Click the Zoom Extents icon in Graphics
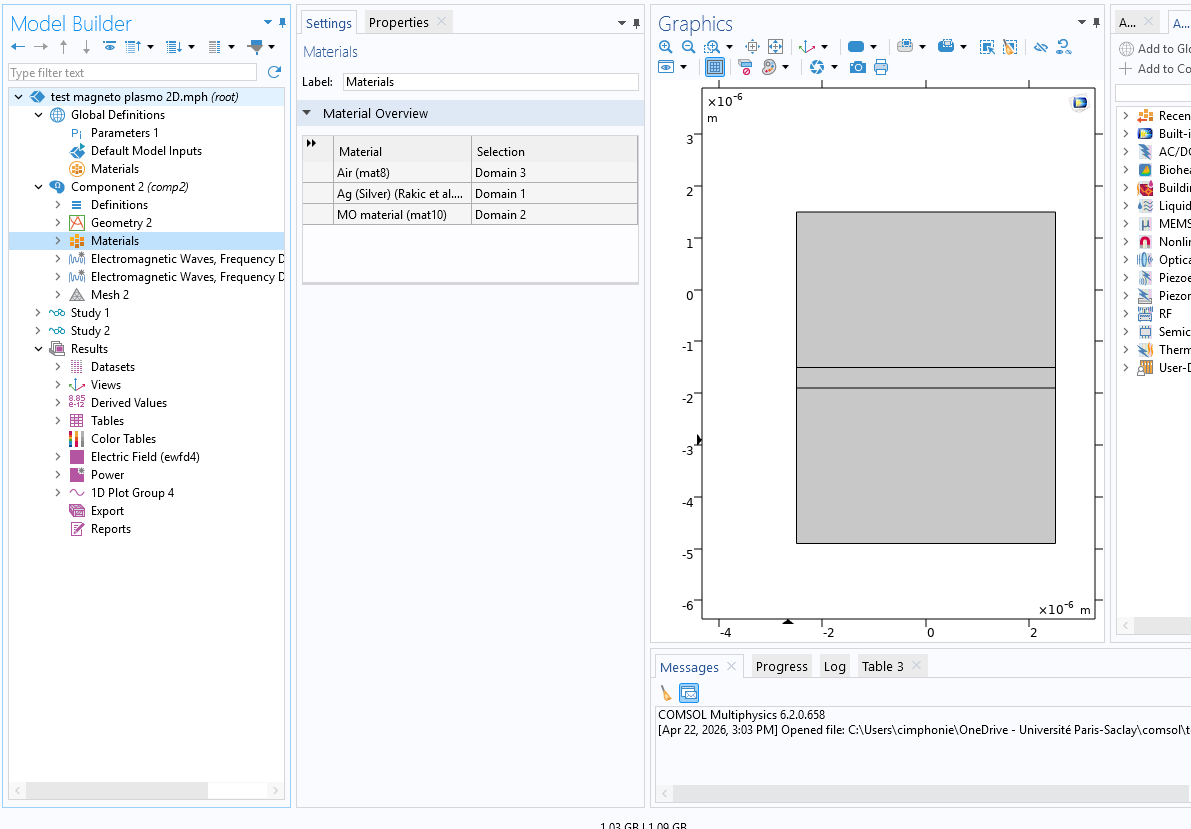1191x829 pixels. 775,47
